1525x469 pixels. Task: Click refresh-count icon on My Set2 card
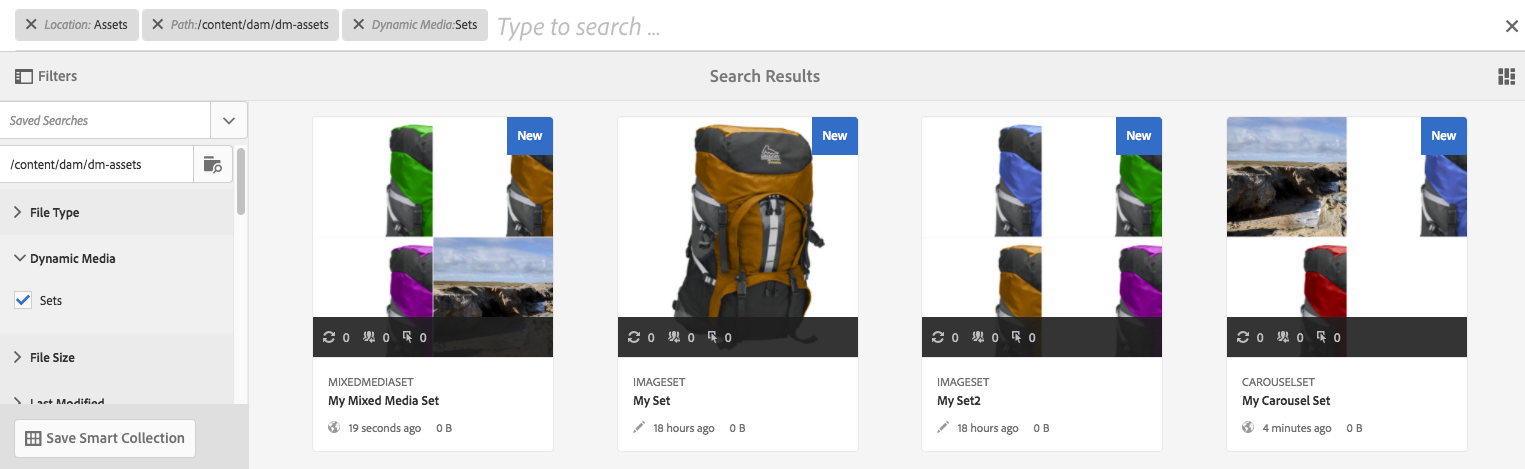pos(938,337)
